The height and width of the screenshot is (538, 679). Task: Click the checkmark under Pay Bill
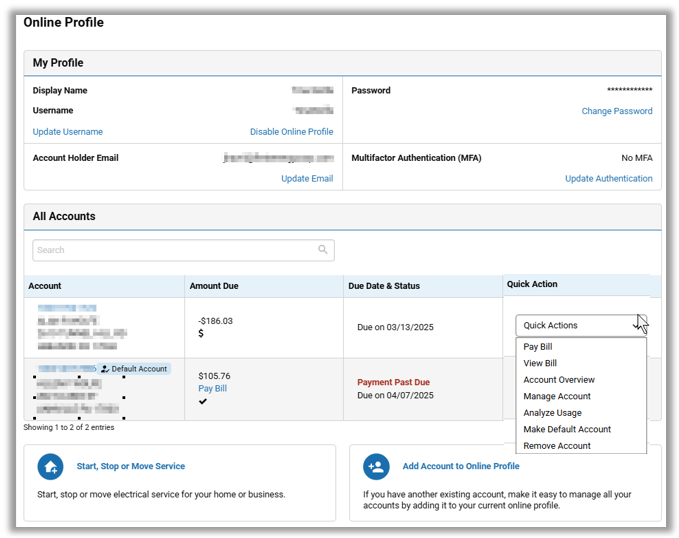click(203, 402)
